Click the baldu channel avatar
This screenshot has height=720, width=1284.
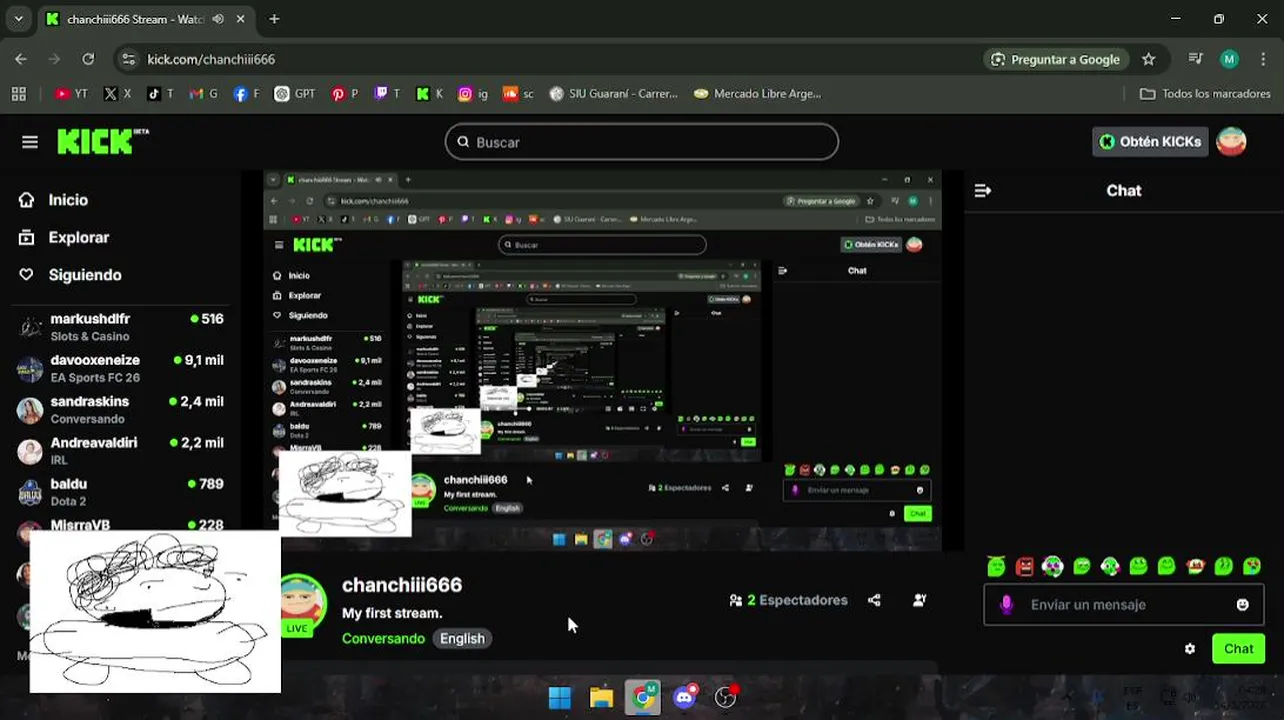31,493
